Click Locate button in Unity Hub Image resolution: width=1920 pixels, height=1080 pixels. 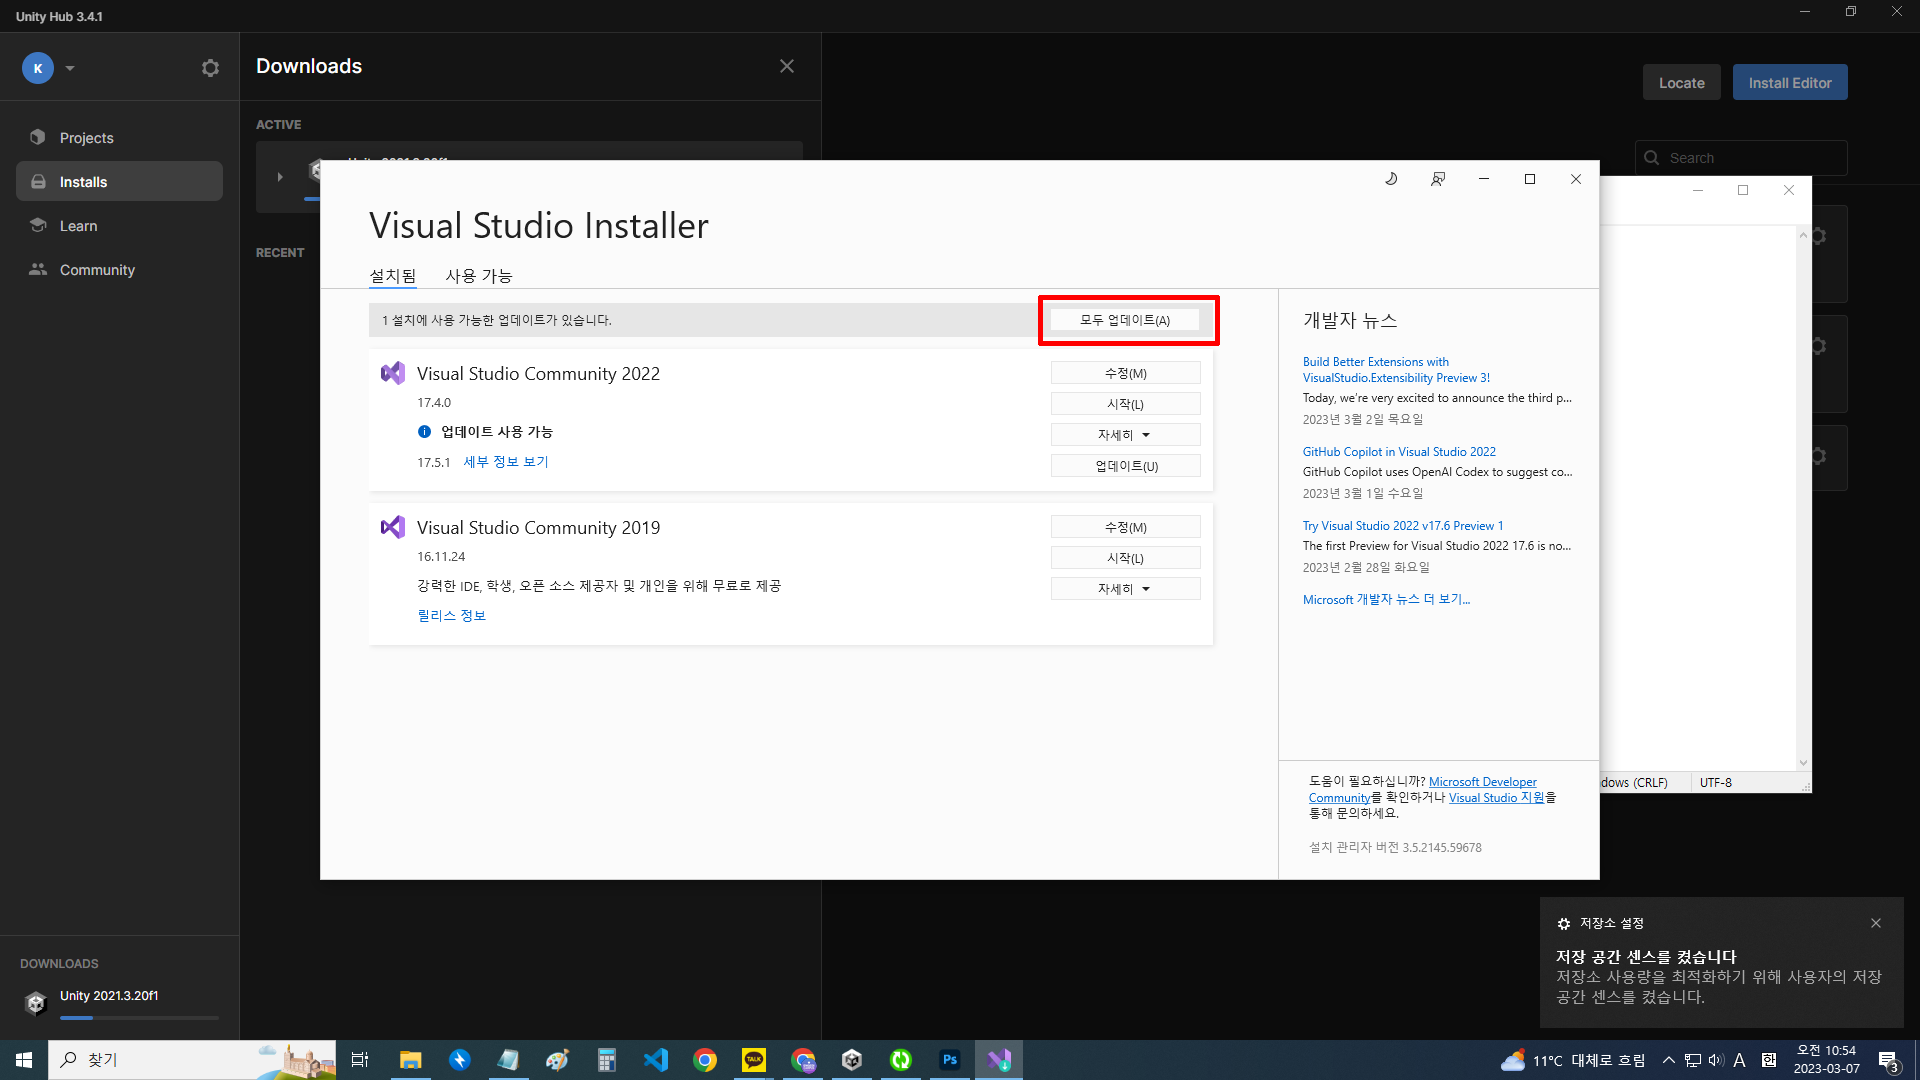(1681, 83)
